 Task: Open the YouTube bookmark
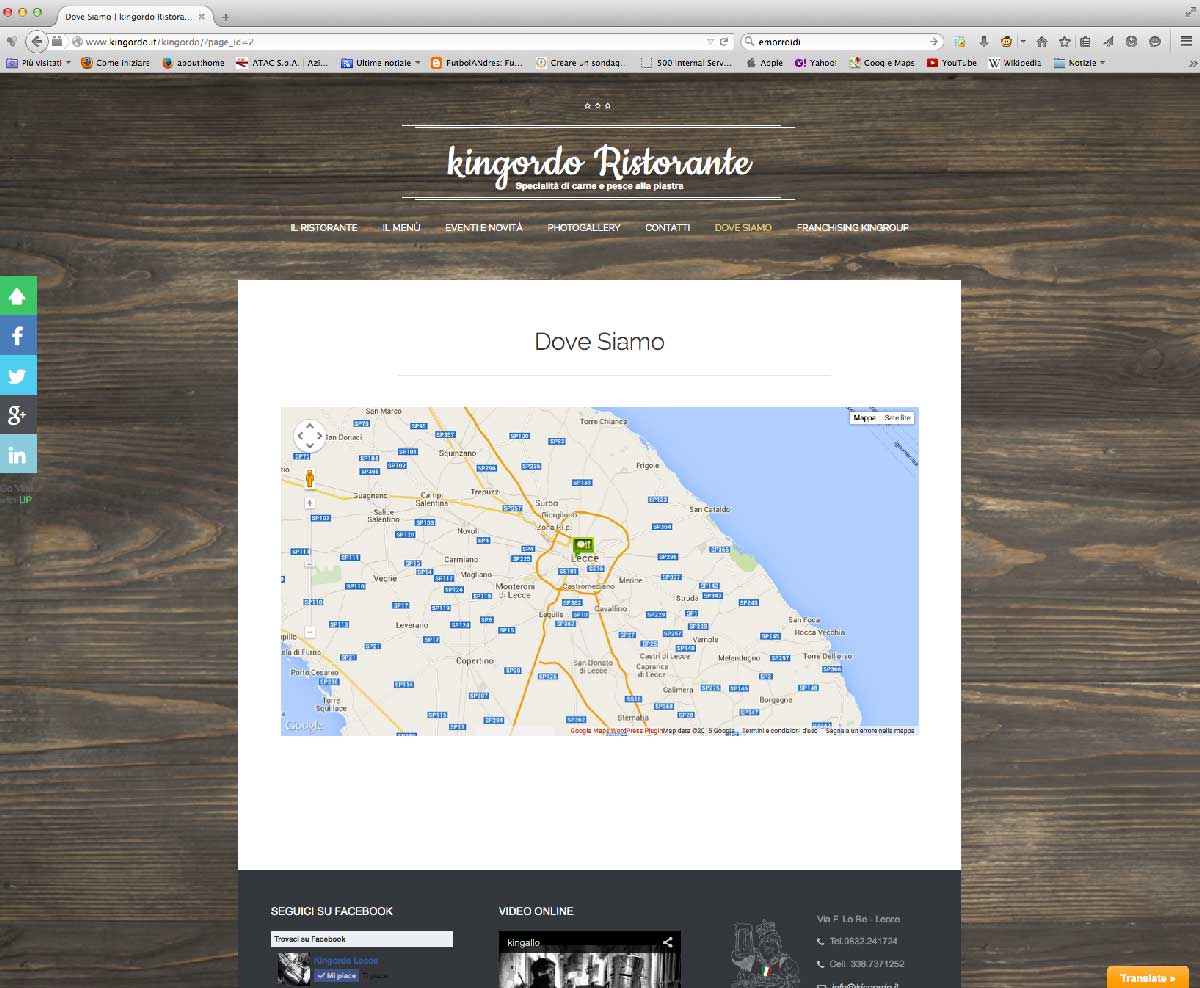click(x=953, y=62)
